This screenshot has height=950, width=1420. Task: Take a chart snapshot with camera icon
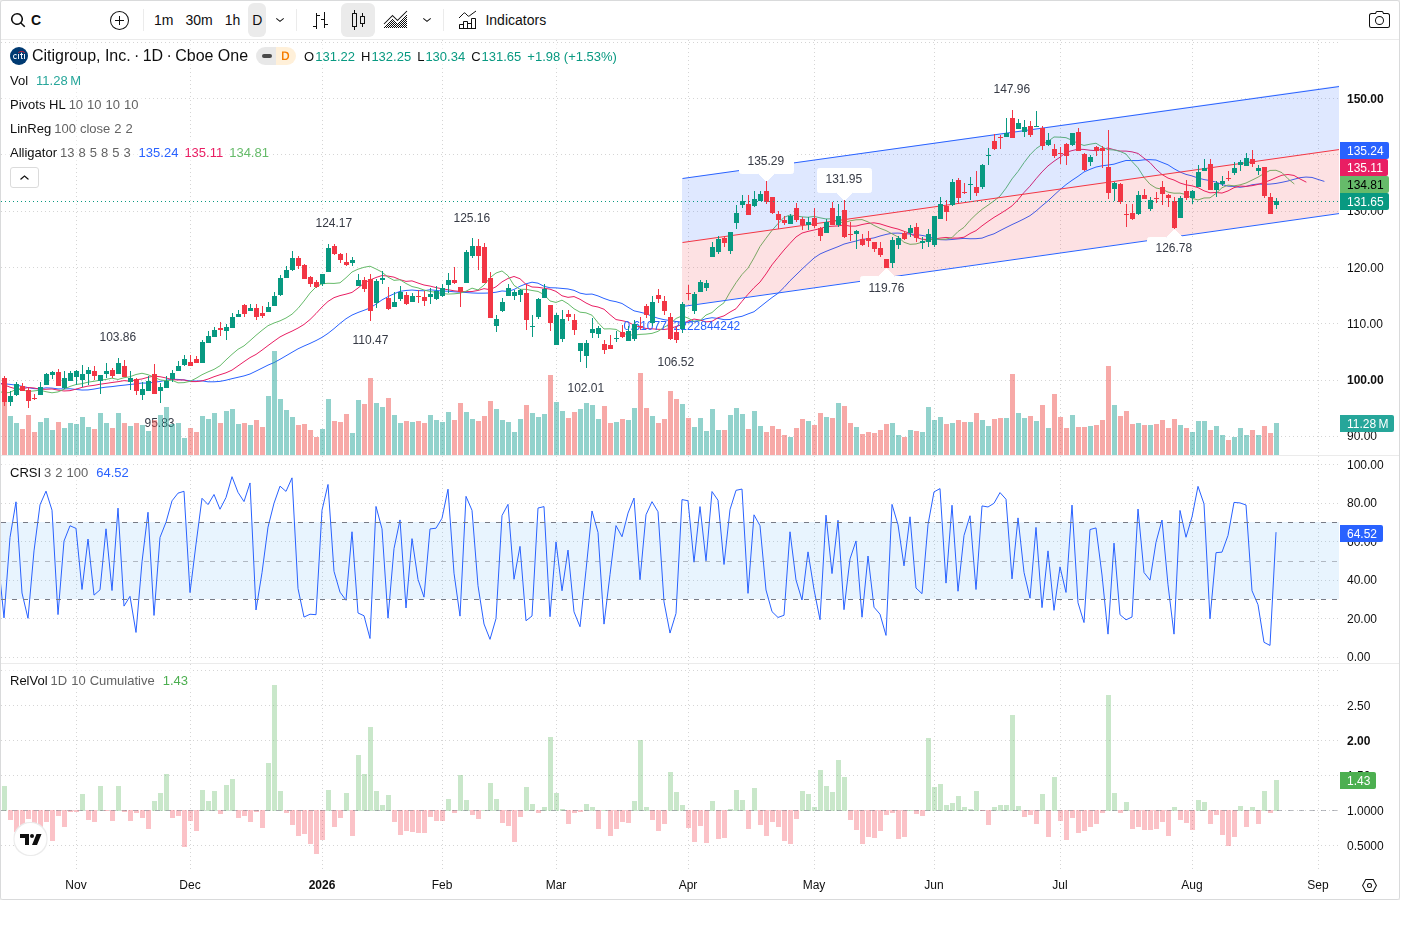tap(1379, 20)
